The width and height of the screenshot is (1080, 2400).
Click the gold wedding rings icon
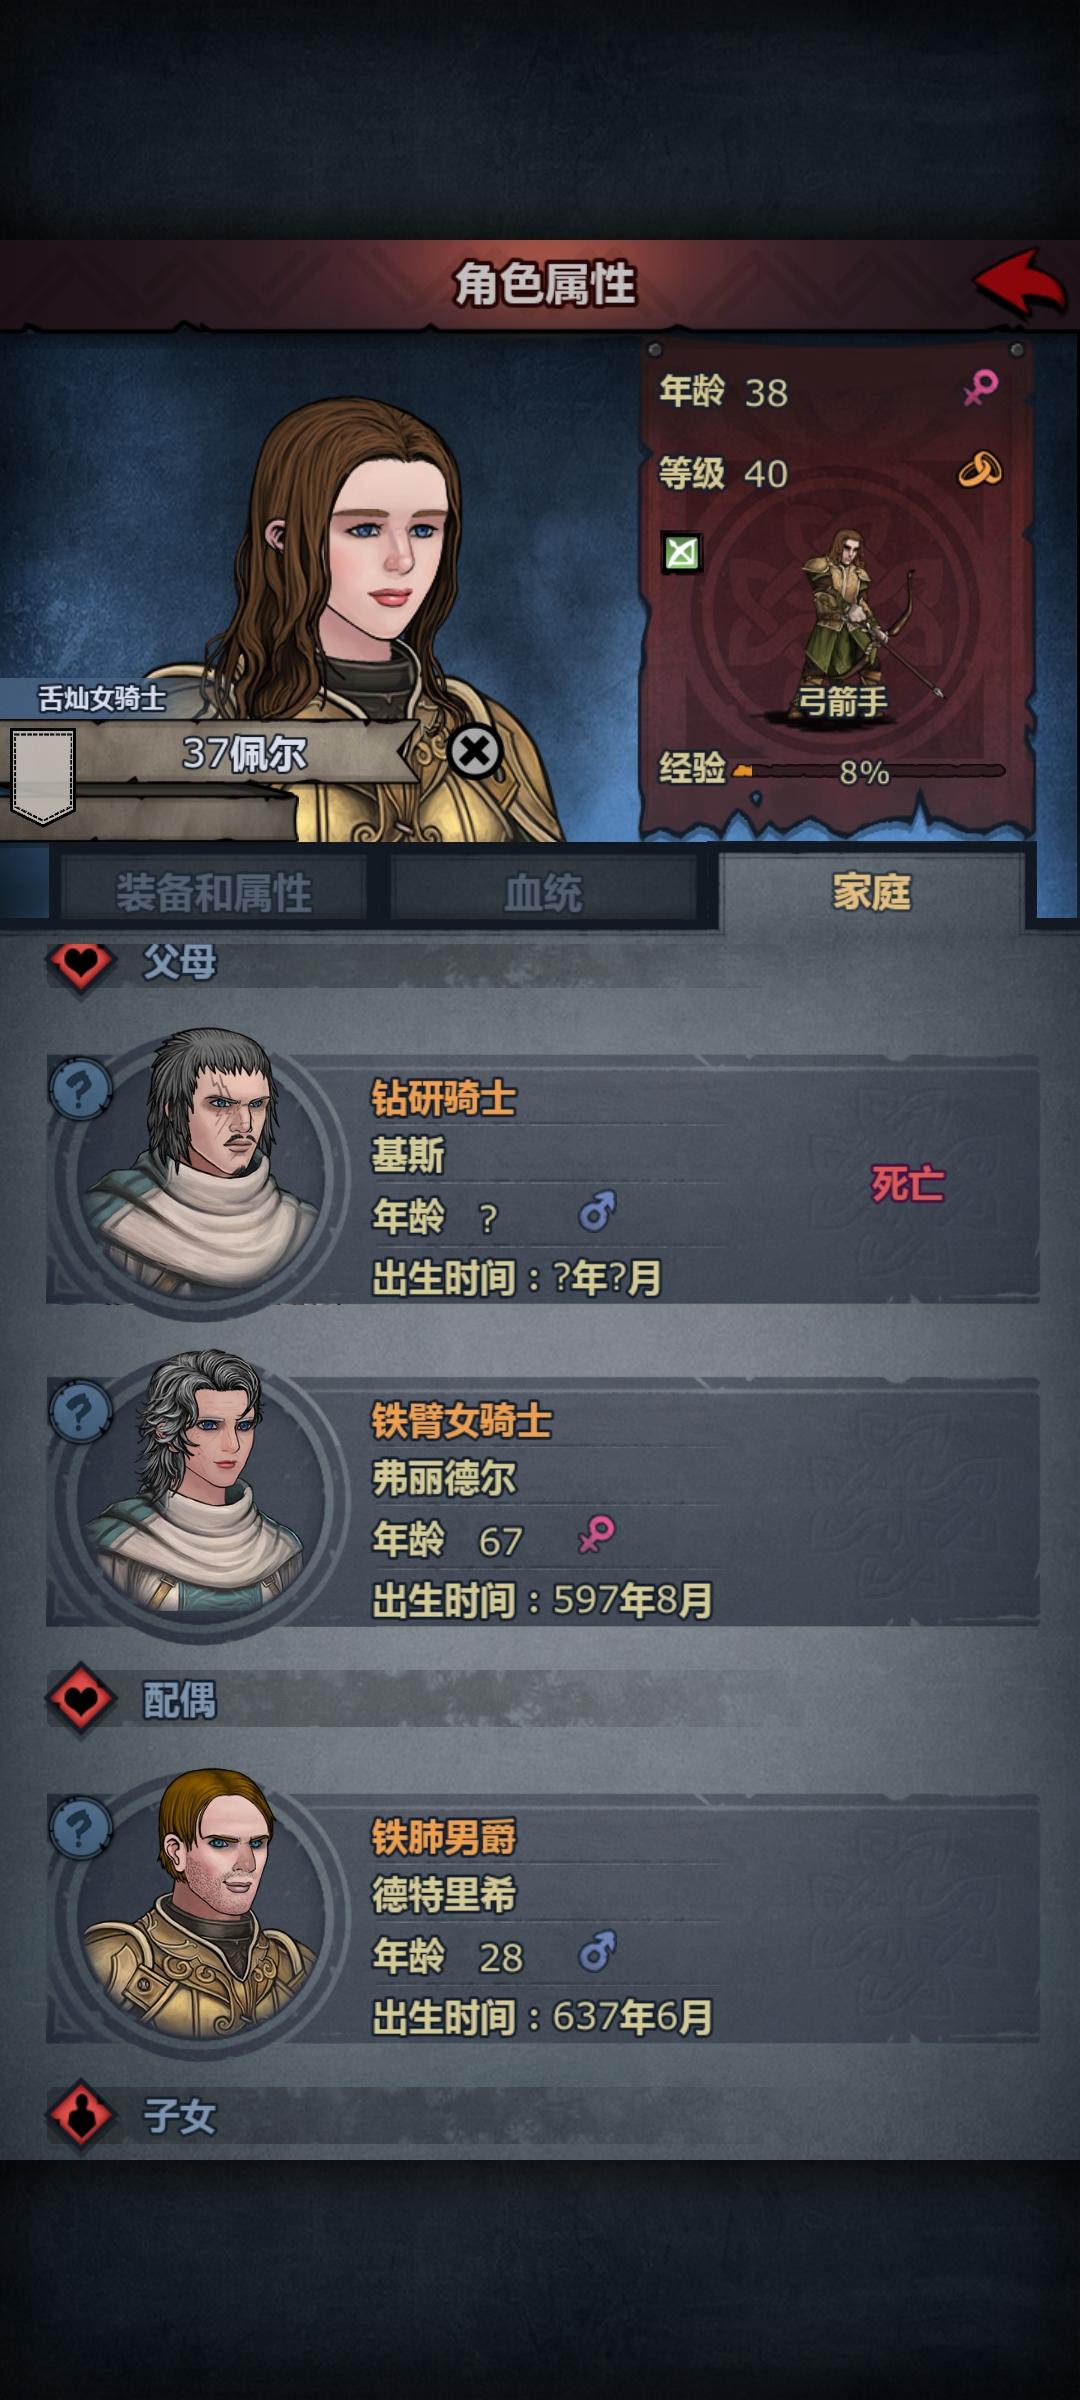pyautogui.click(x=979, y=469)
